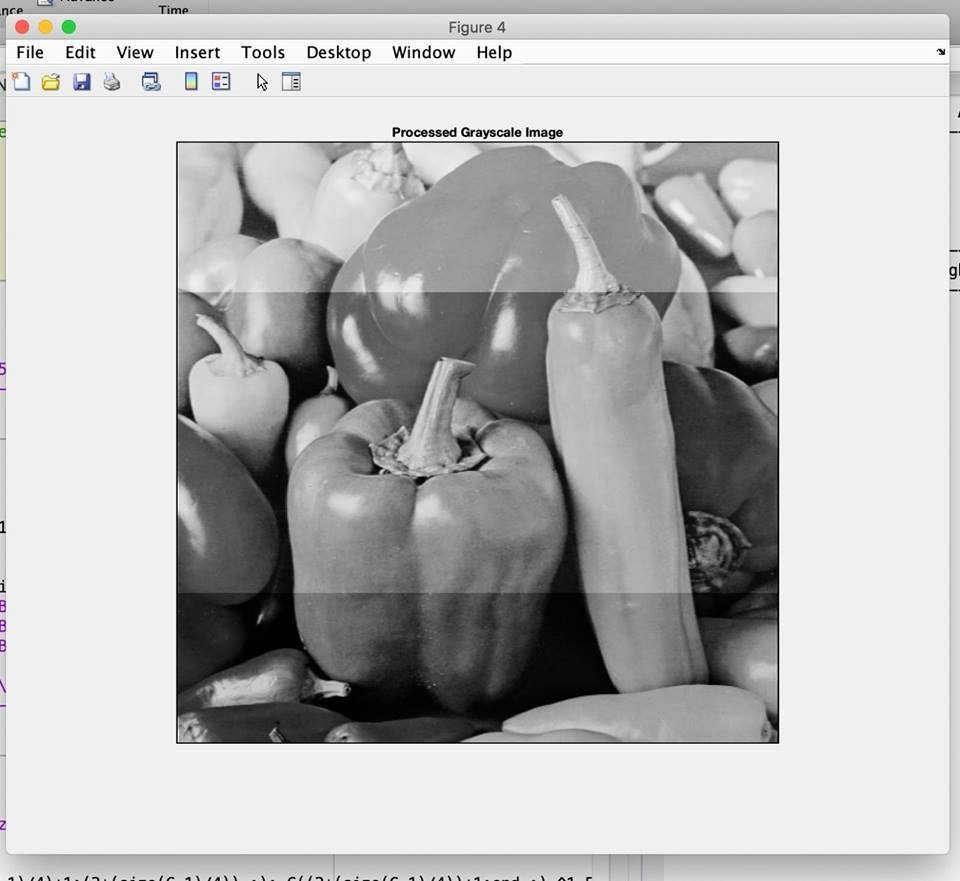Dock the figure with the corner arrow
The height and width of the screenshot is (881, 960).
tap(940, 52)
